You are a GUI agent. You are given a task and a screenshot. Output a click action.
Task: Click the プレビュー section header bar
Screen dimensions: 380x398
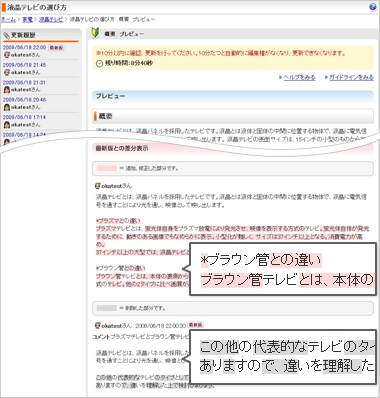(x=233, y=96)
